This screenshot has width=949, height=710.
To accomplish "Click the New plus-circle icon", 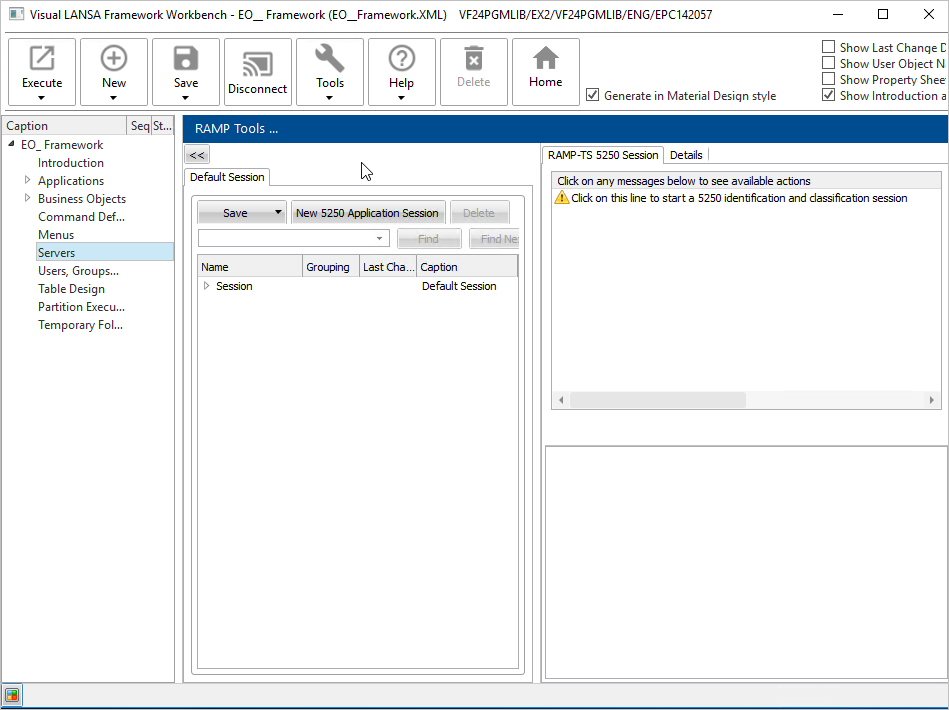I will pyautogui.click(x=114, y=59).
